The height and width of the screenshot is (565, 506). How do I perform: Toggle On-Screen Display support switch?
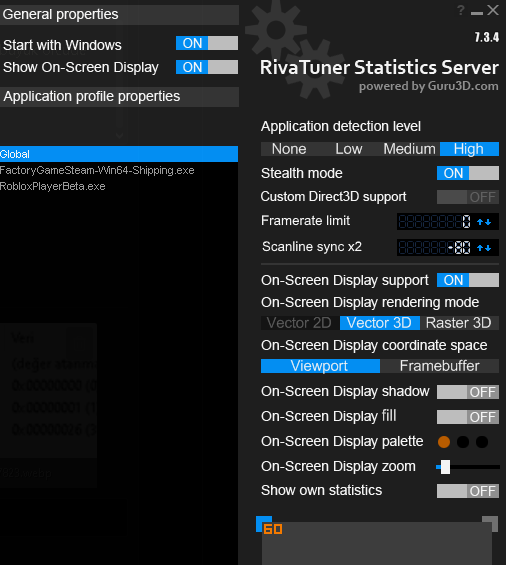[x=468, y=280]
